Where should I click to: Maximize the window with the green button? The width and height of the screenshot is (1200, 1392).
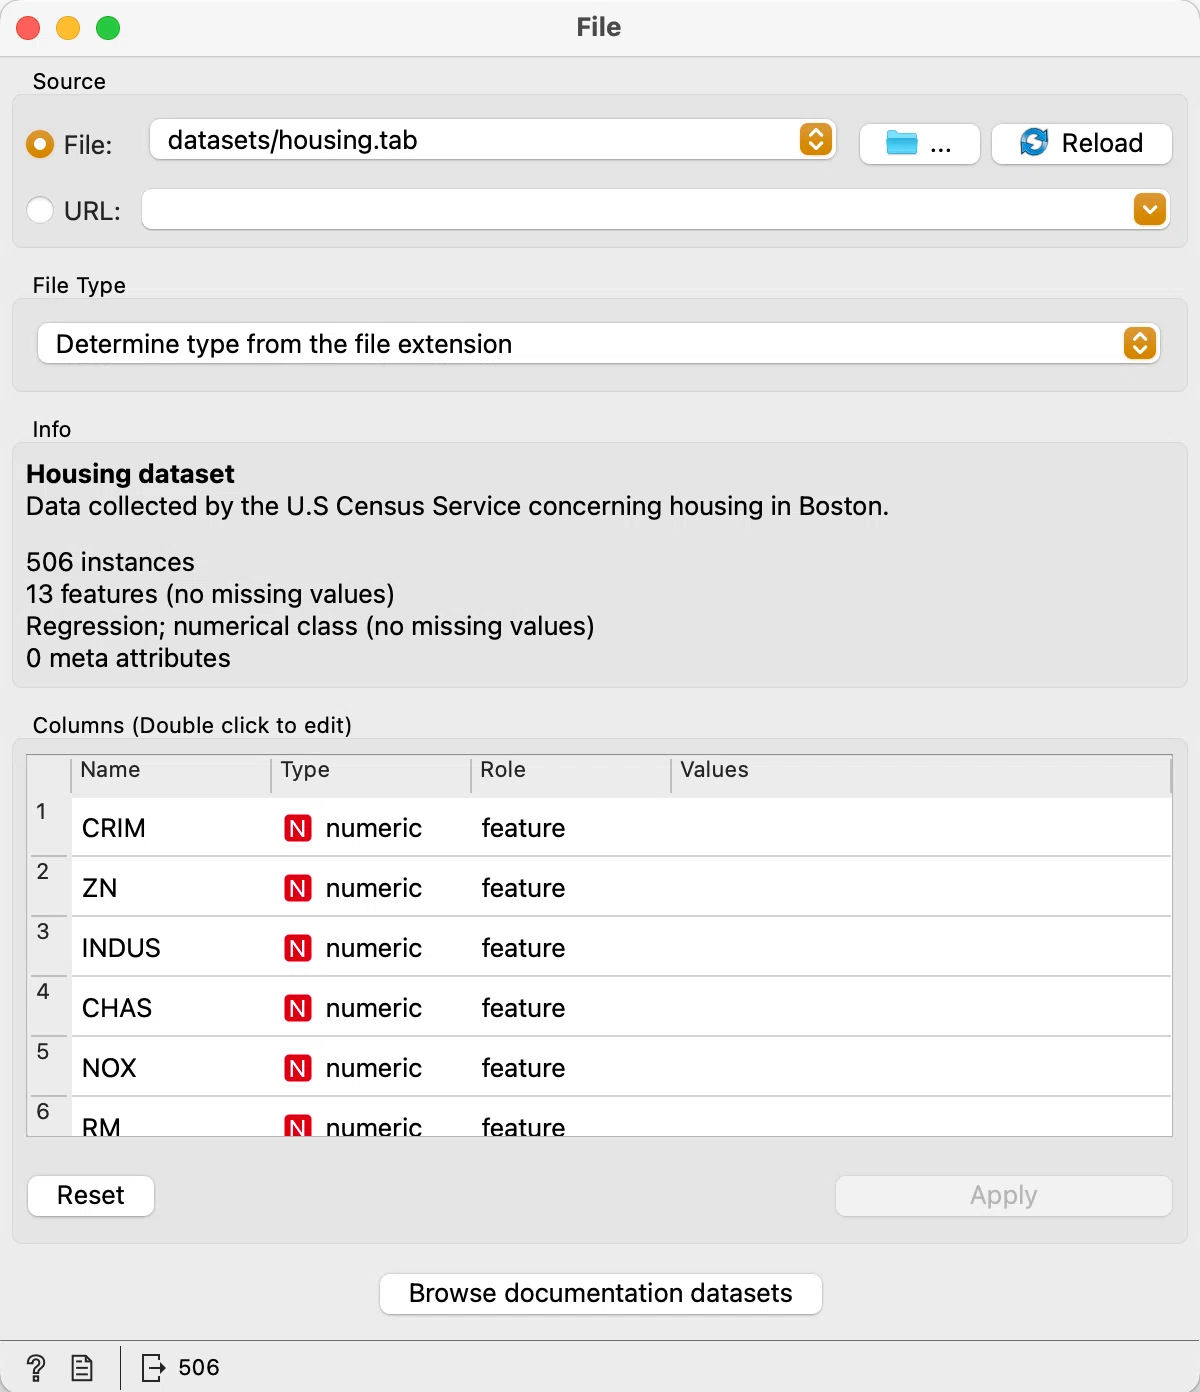[x=108, y=28]
